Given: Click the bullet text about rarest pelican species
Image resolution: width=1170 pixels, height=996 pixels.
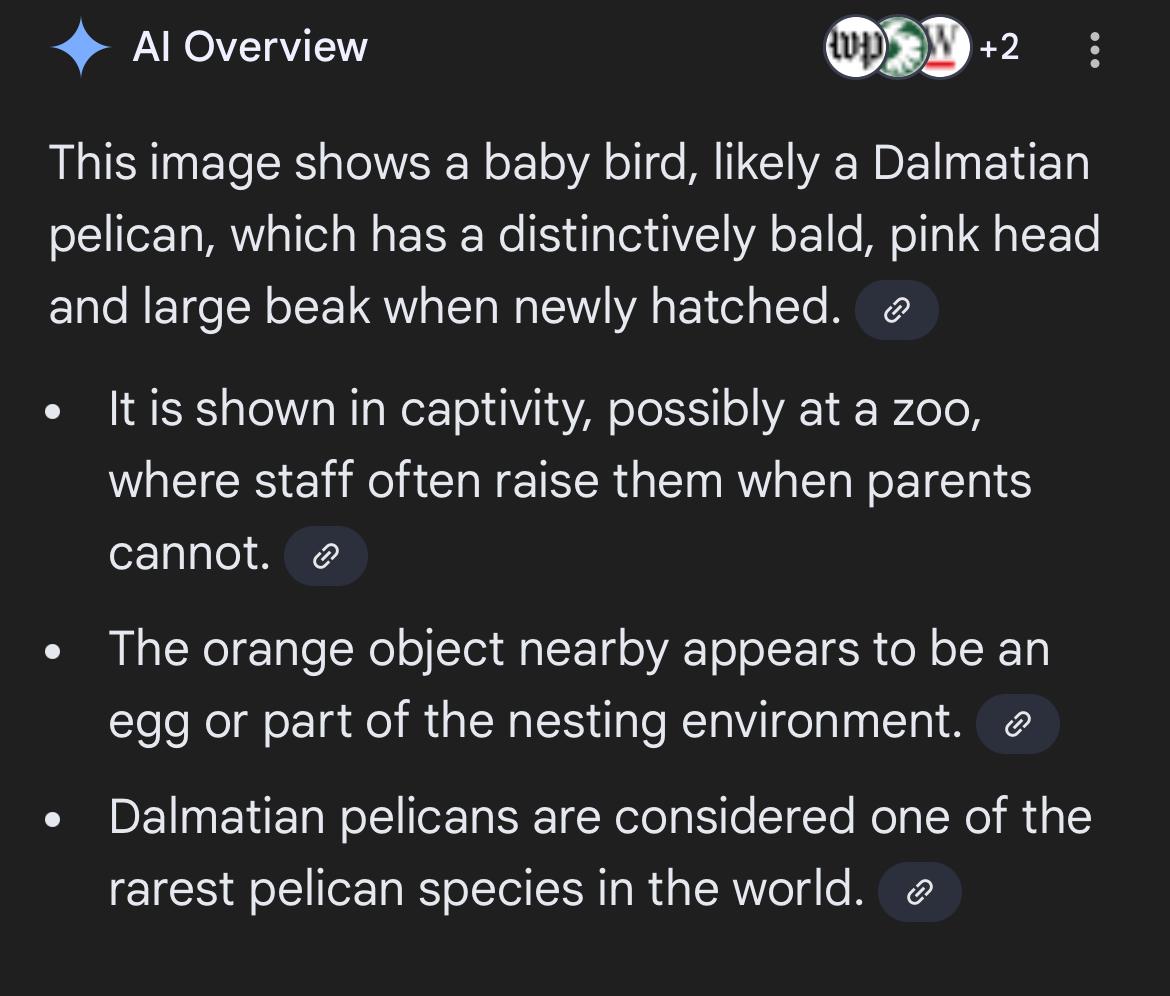Looking at the screenshot, I should pos(600,818).
